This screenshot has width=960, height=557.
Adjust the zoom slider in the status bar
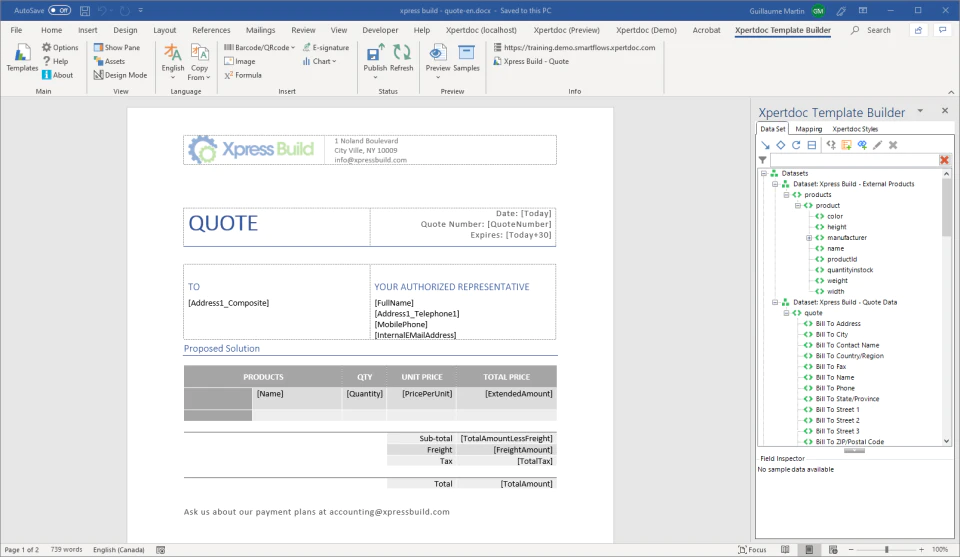click(886, 550)
